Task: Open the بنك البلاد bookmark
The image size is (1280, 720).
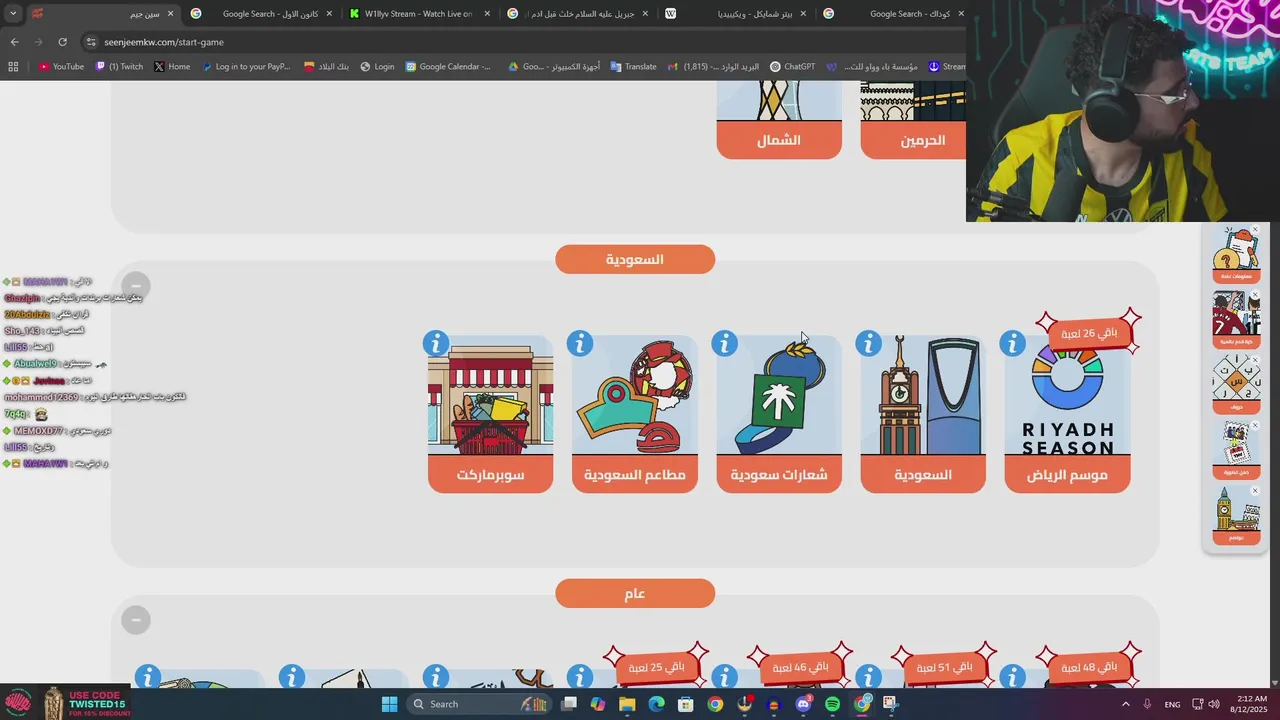Action: tap(327, 67)
